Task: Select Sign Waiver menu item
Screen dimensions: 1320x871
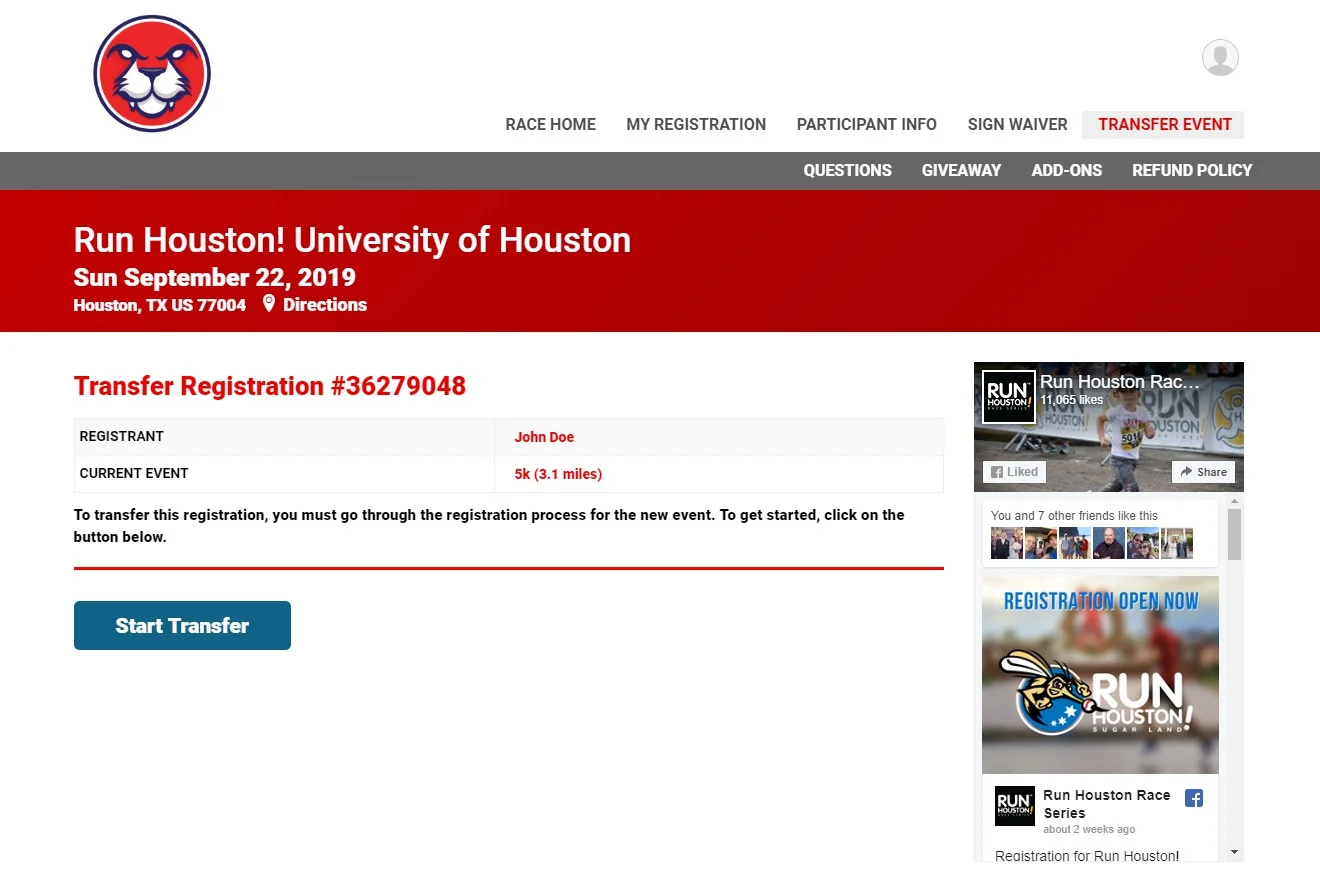Action: pos(1017,124)
